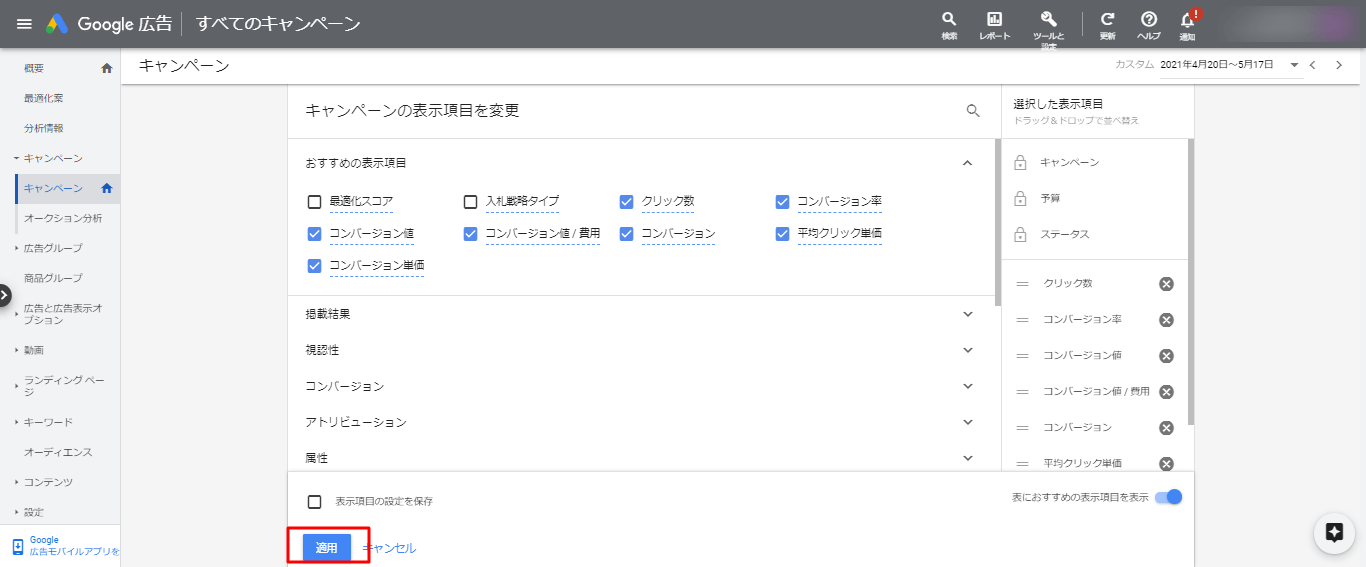Grab the drag handle for クリック数
The width and height of the screenshot is (1366, 567).
pos(1022,284)
